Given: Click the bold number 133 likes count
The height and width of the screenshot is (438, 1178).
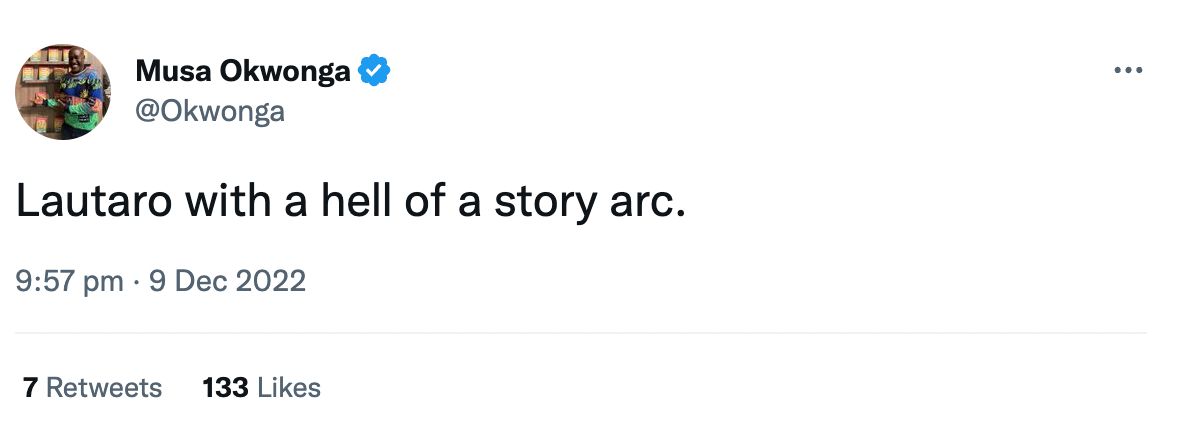Looking at the screenshot, I should (x=225, y=387).
